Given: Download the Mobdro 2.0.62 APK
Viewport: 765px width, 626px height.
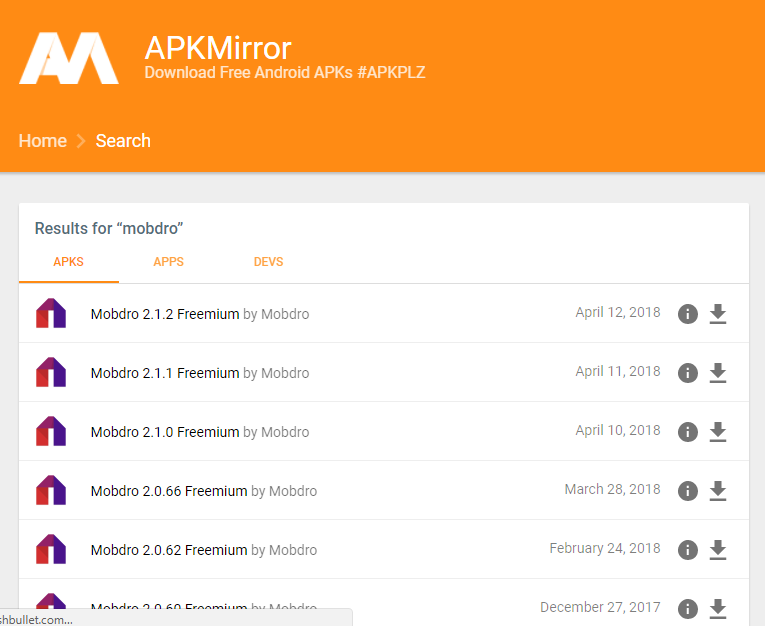Looking at the screenshot, I should (x=718, y=550).
